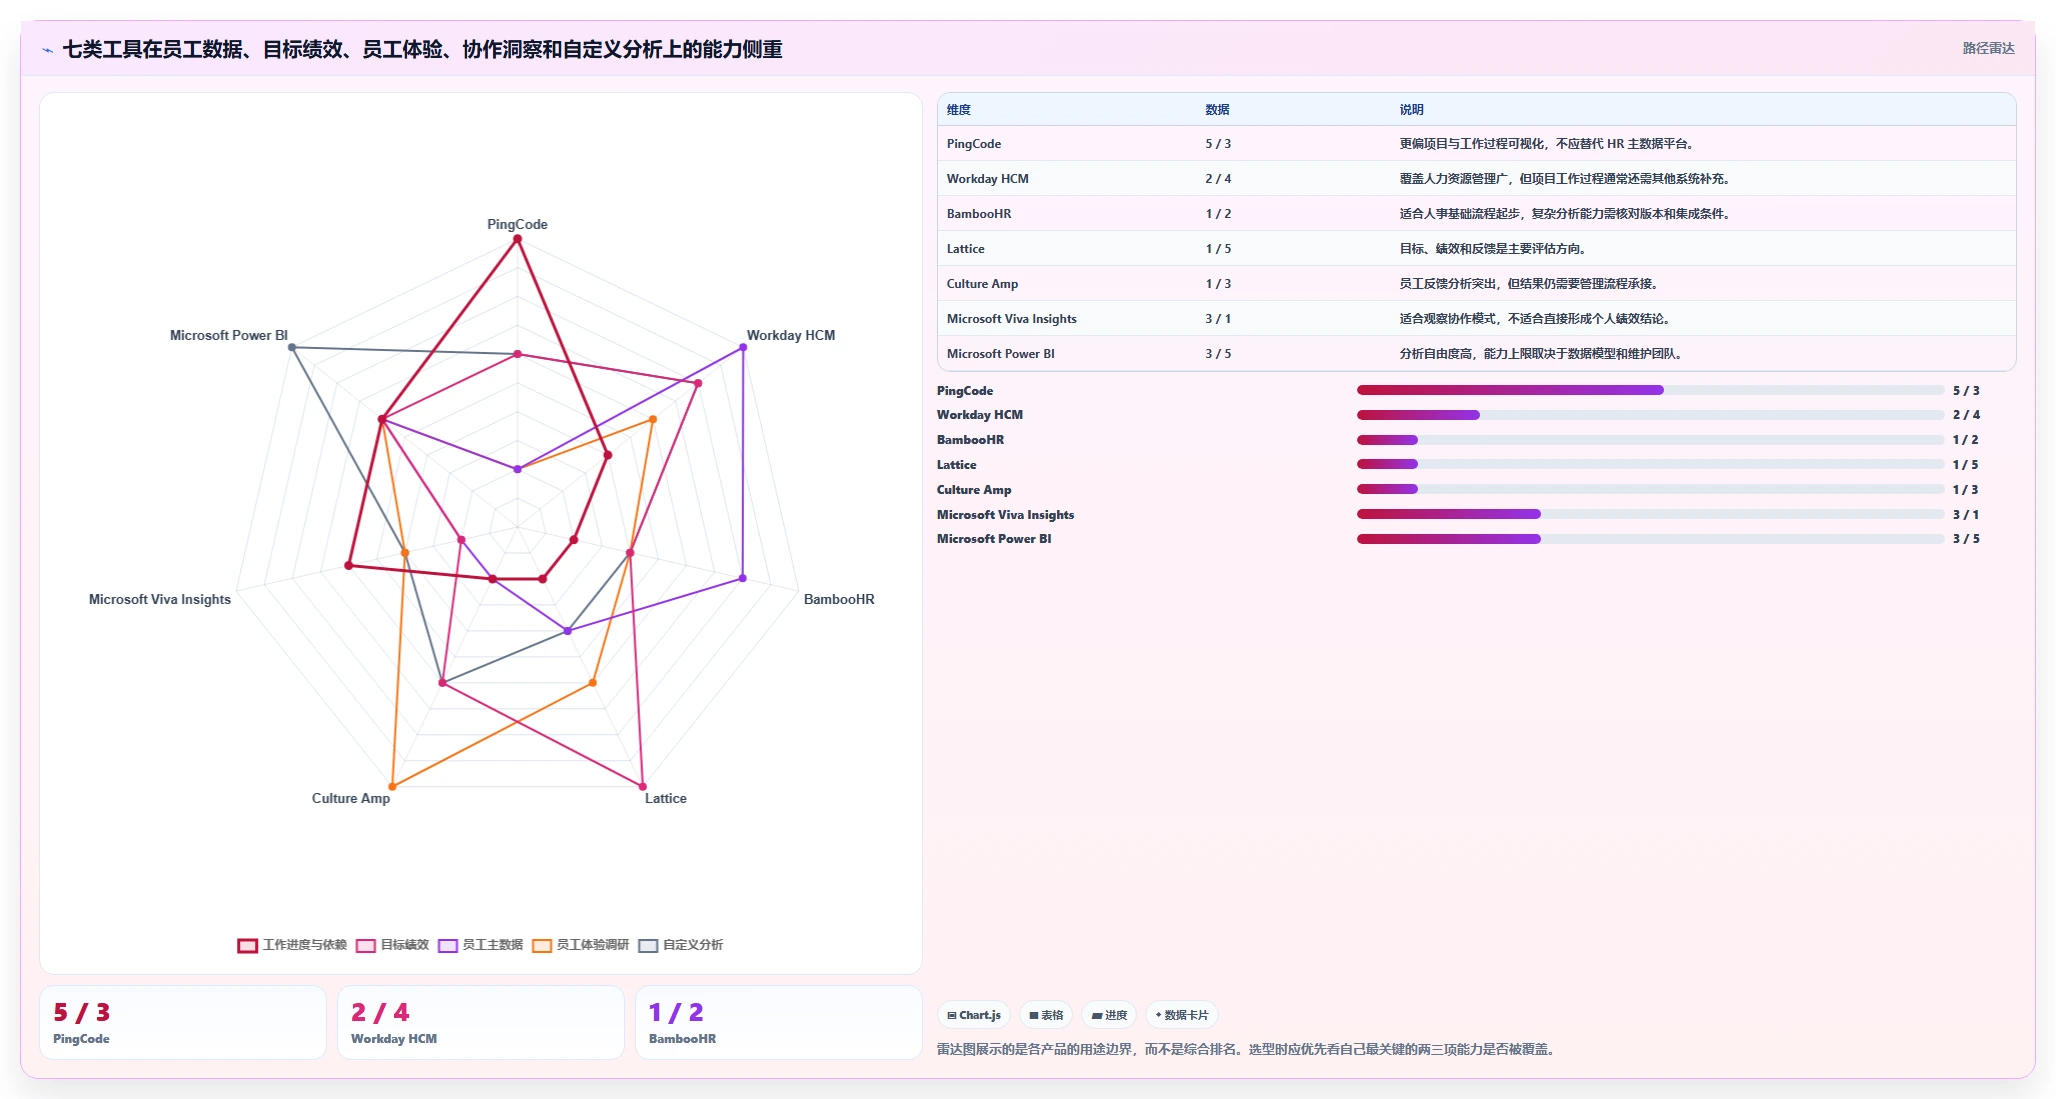The image size is (2056, 1099).
Task: Click the Microsoft Viva Insights progress bar
Action: [1650, 514]
